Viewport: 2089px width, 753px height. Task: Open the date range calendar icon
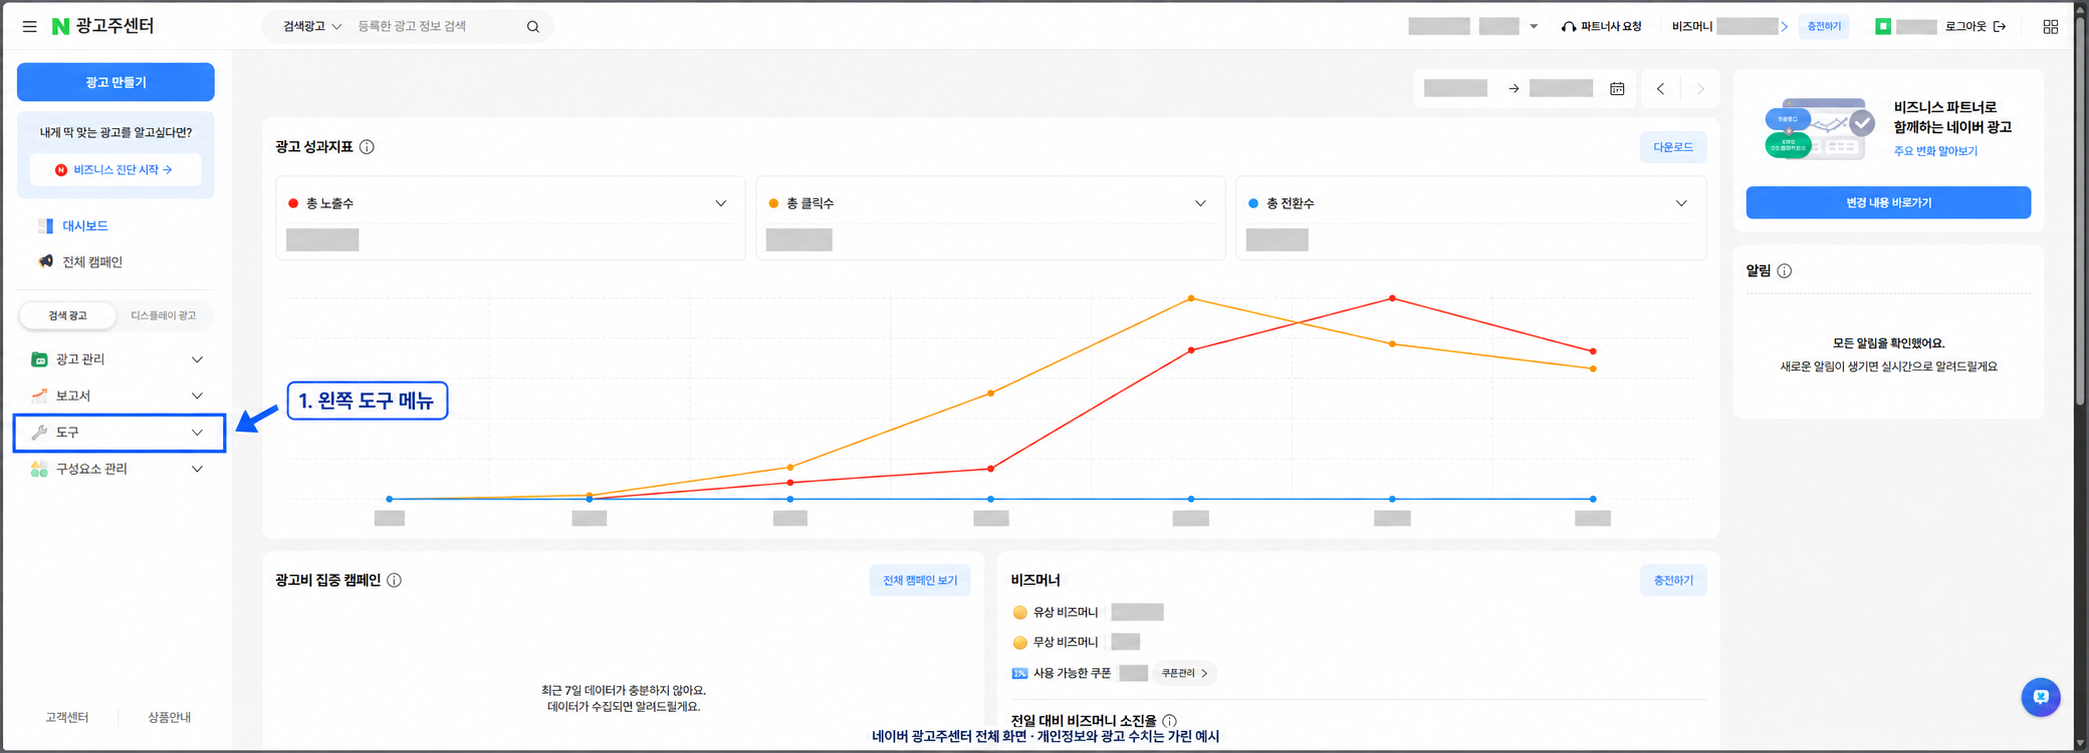[x=1617, y=89]
